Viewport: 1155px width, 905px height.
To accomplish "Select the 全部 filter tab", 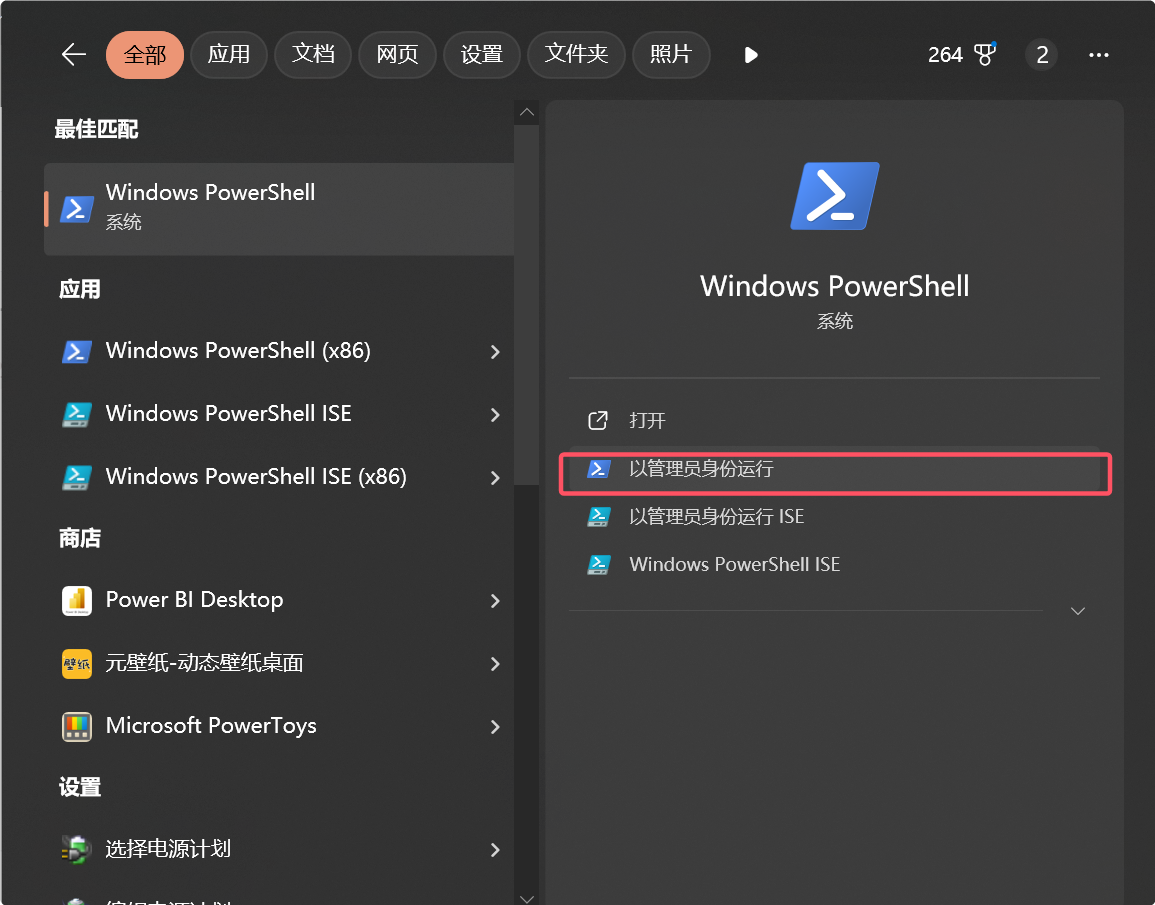I will click(144, 54).
